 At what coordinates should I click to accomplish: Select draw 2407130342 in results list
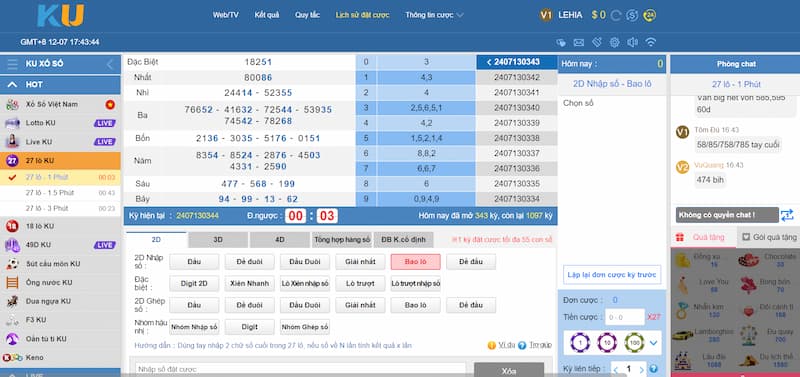click(x=516, y=78)
